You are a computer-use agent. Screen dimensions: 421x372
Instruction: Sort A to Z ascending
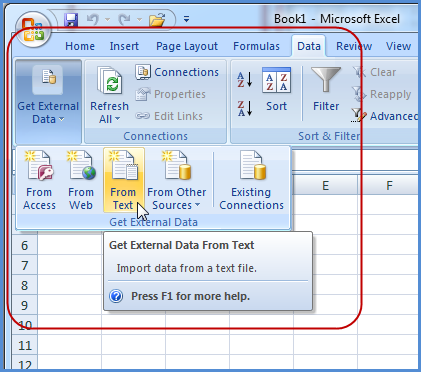(245, 80)
